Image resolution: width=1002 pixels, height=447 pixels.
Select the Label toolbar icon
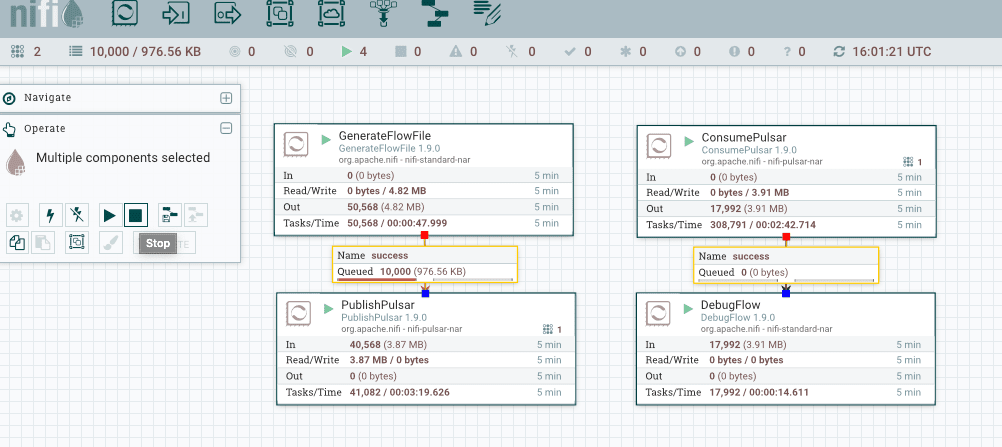click(487, 13)
